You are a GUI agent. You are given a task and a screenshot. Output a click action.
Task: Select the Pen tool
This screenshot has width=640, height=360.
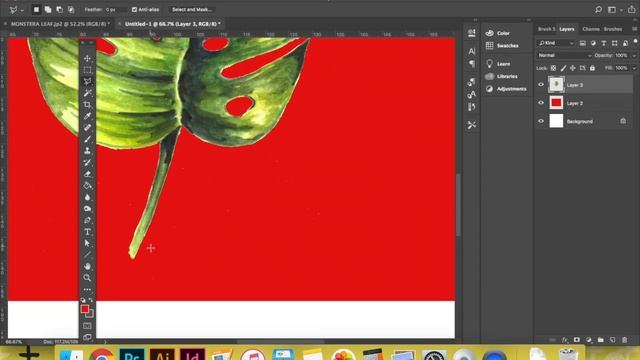point(87,220)
